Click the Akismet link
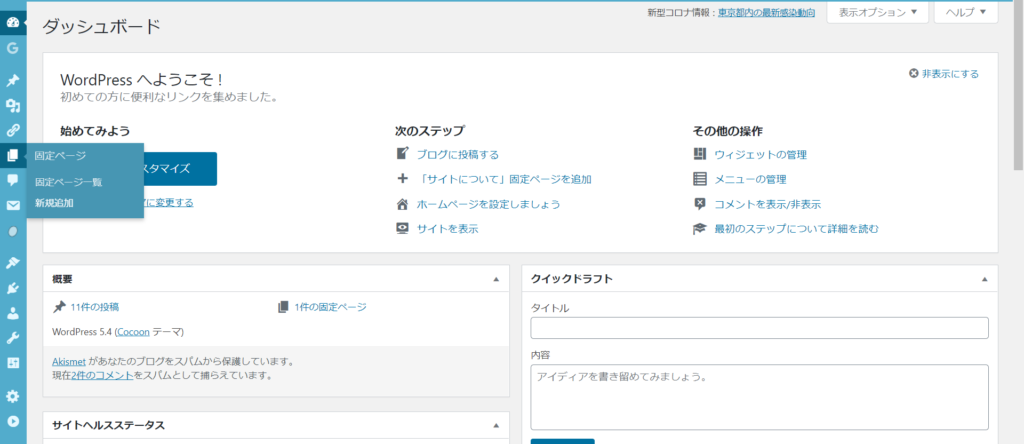 69,361
